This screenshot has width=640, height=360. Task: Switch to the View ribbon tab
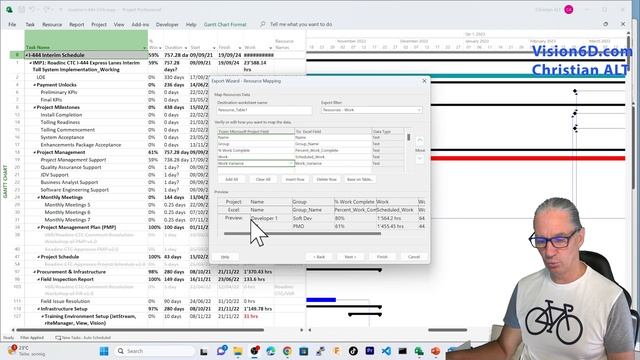point(119,24)
